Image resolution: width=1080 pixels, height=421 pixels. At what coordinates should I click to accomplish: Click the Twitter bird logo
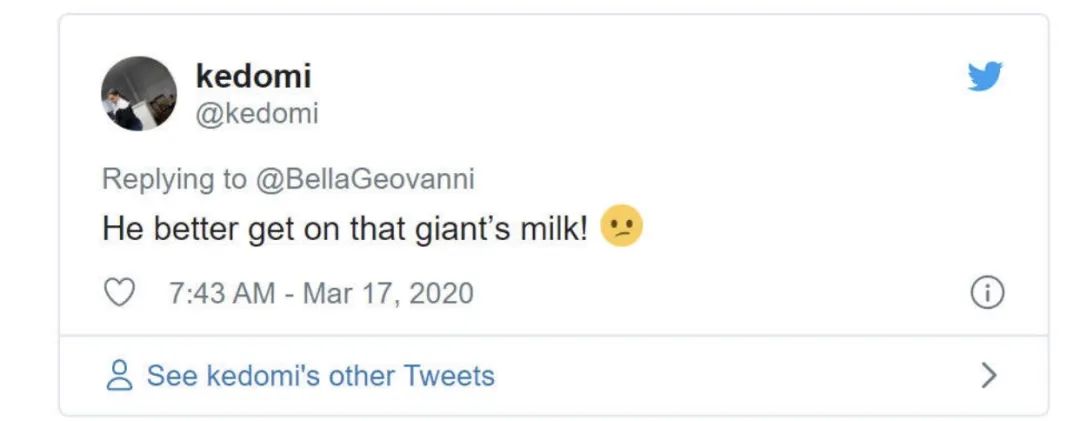click(x=984, y=77)
